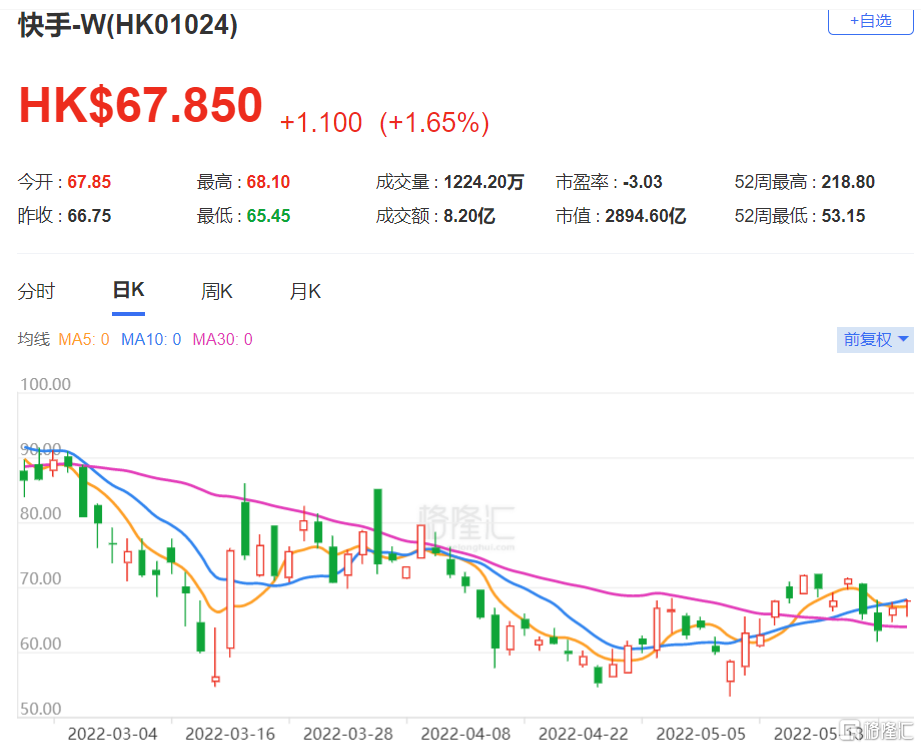921x748 pixels.
Task: Select the 日K daily chart tab
Action: (129, 290)
